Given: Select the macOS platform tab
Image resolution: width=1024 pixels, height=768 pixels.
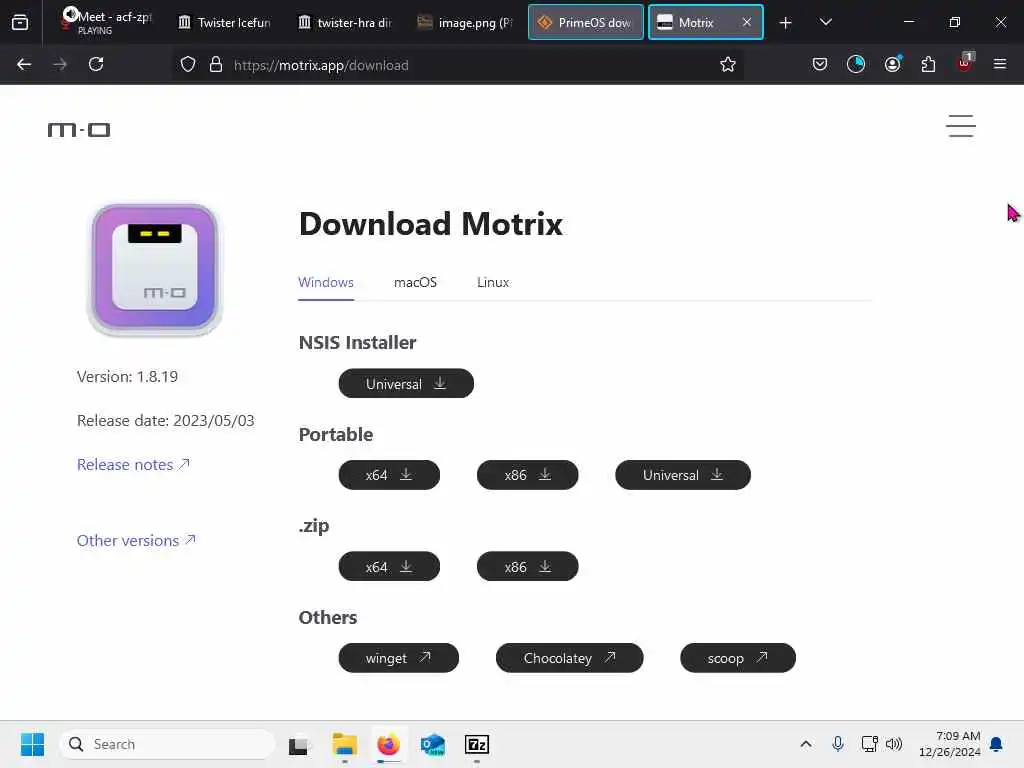Looking at the screenshot, I should click(x=415, y=283).
